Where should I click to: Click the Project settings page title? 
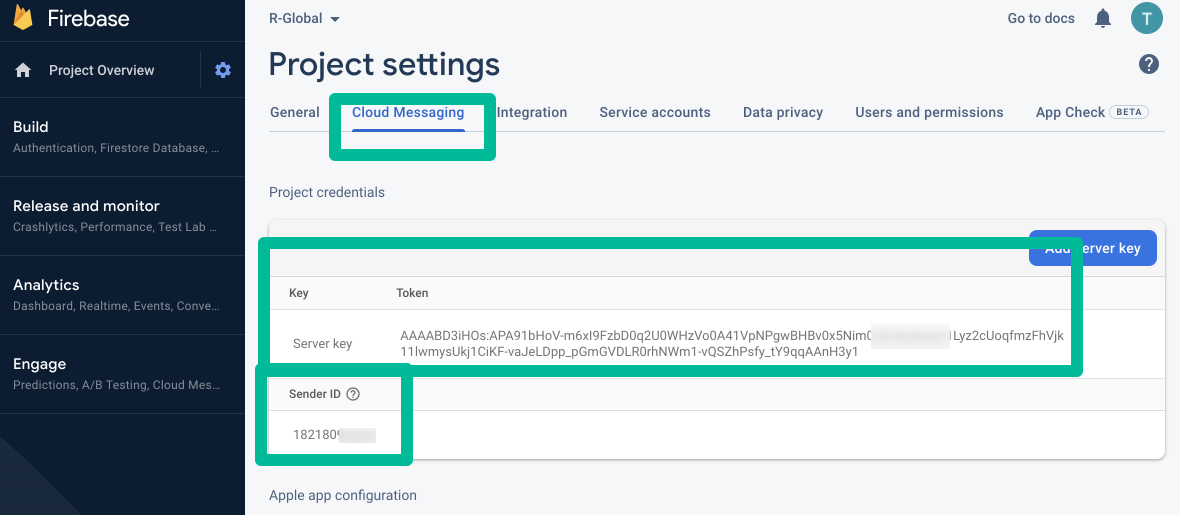click(x=384, y=65)
